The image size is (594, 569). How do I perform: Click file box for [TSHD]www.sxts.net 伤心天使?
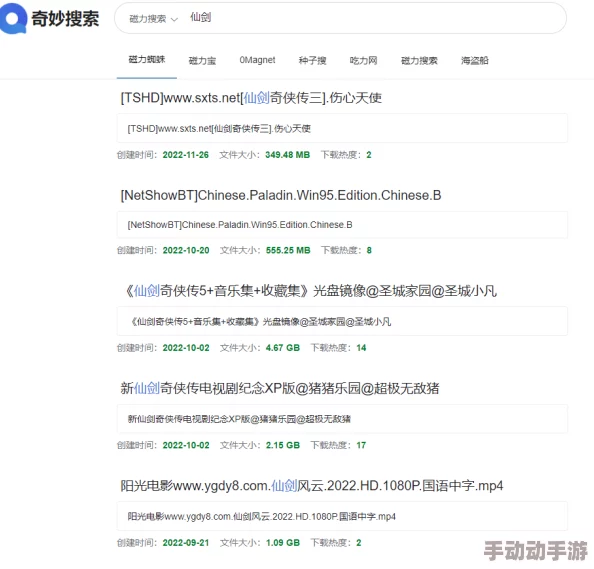coord(342,128)
